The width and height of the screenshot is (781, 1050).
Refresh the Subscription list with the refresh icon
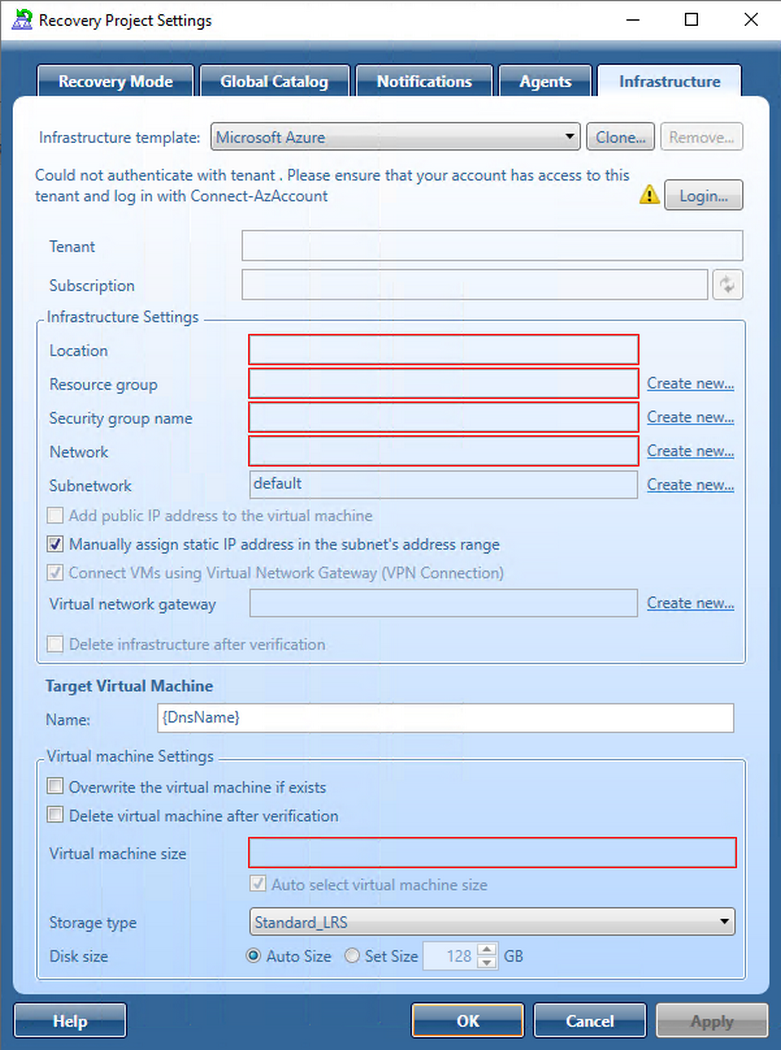click(727, 285)
